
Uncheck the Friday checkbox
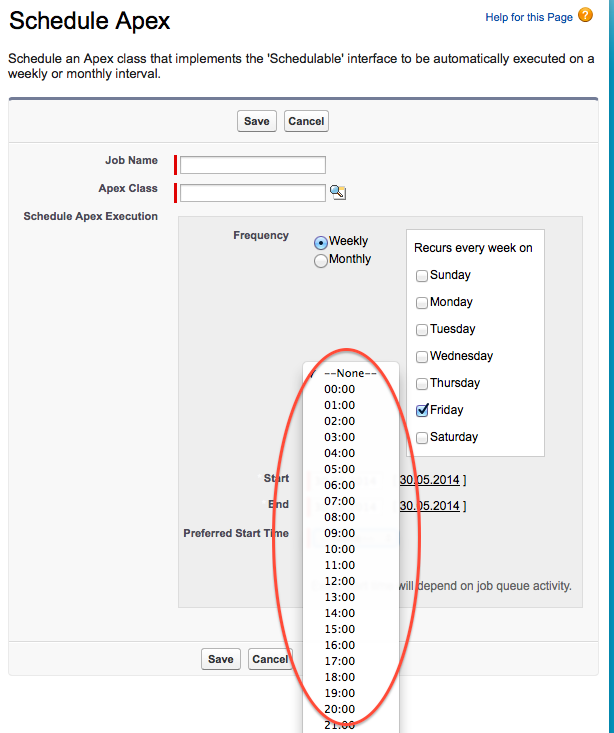[422, 410]
